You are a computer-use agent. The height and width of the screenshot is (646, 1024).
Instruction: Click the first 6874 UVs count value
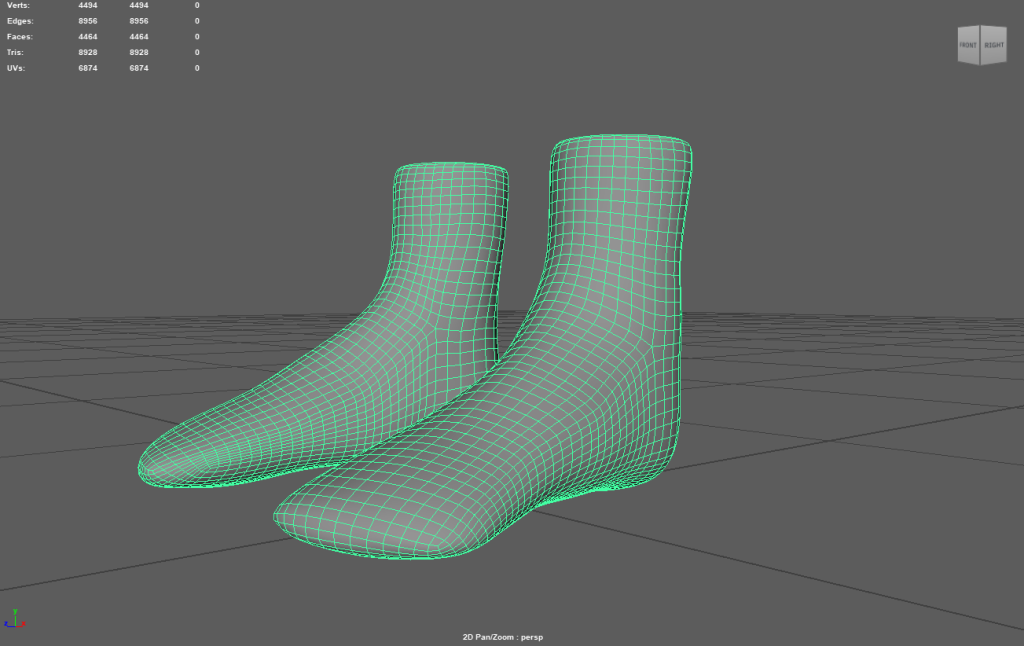click(x=88, y=68)
